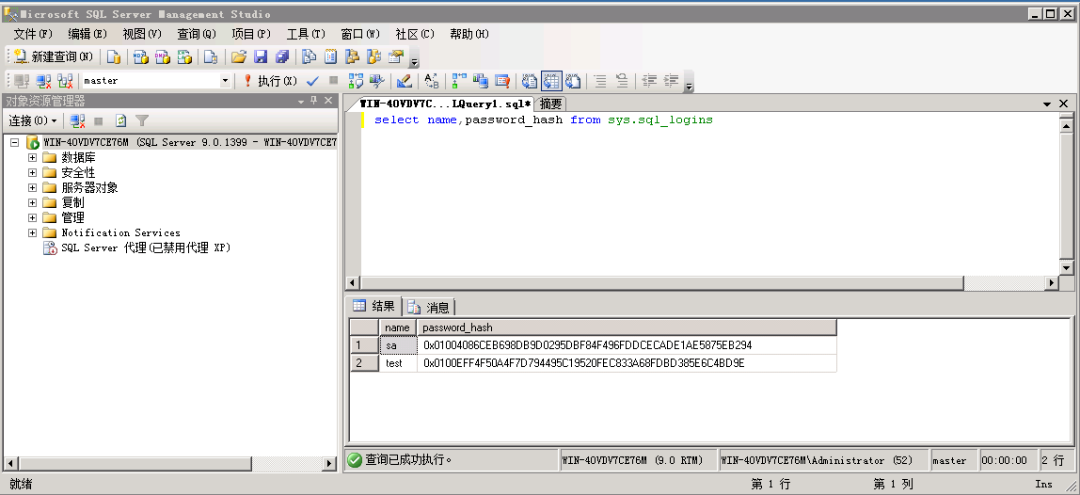
Task: Click the Decrease Indent icon
Action: 650,81
